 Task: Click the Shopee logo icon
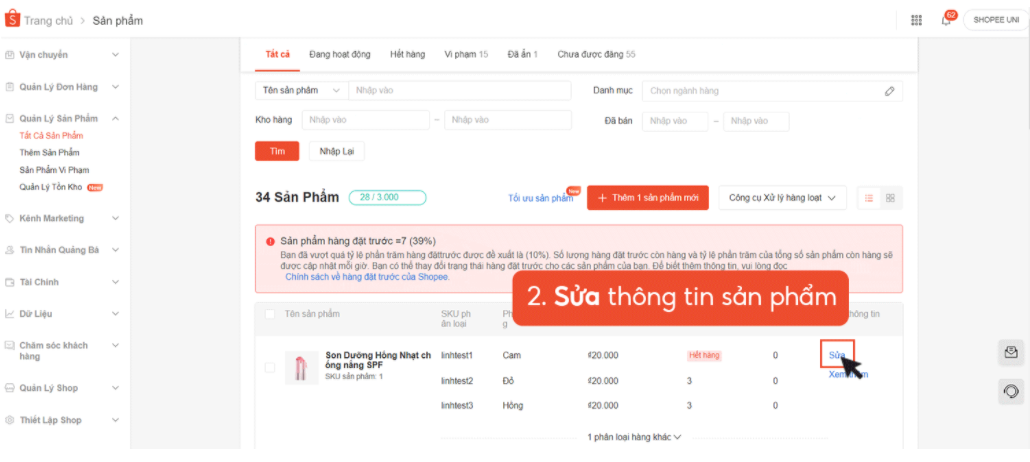coord(13,19)
